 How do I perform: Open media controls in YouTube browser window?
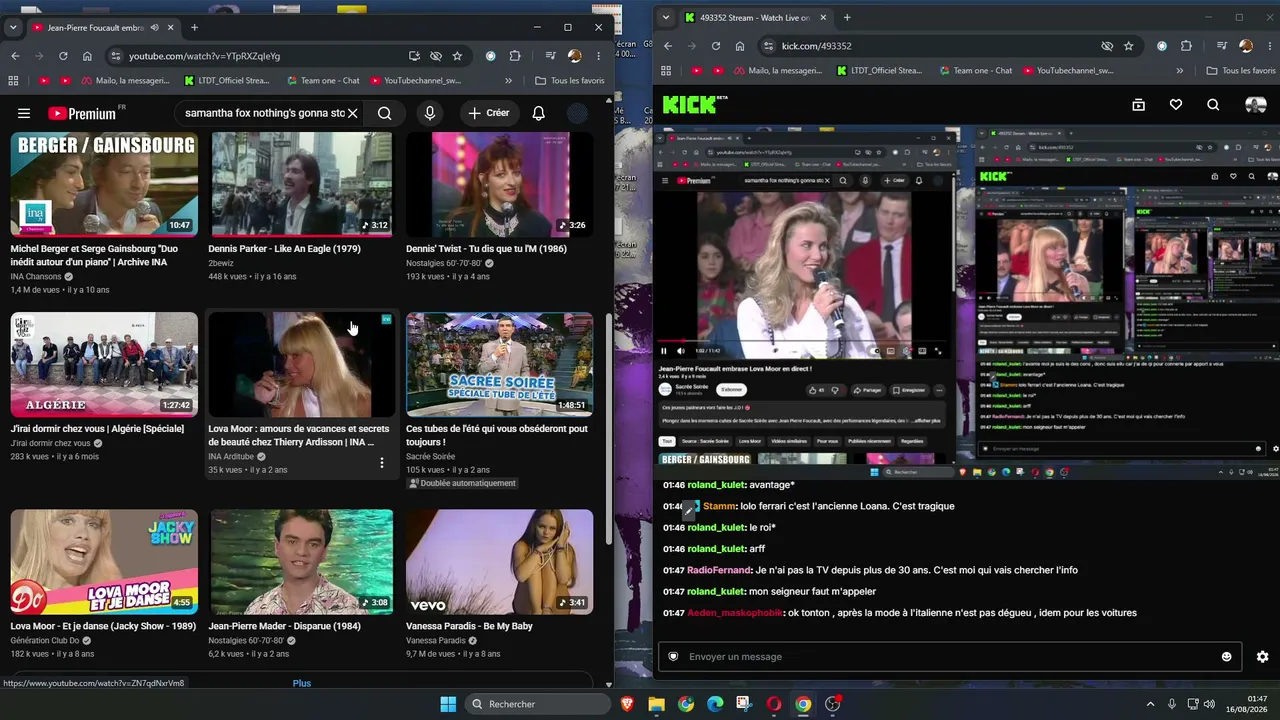coord(551,56)
